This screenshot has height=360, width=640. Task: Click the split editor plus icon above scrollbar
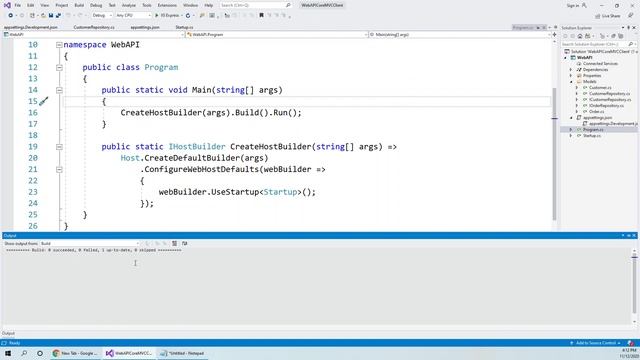click(x=554, y=35)
